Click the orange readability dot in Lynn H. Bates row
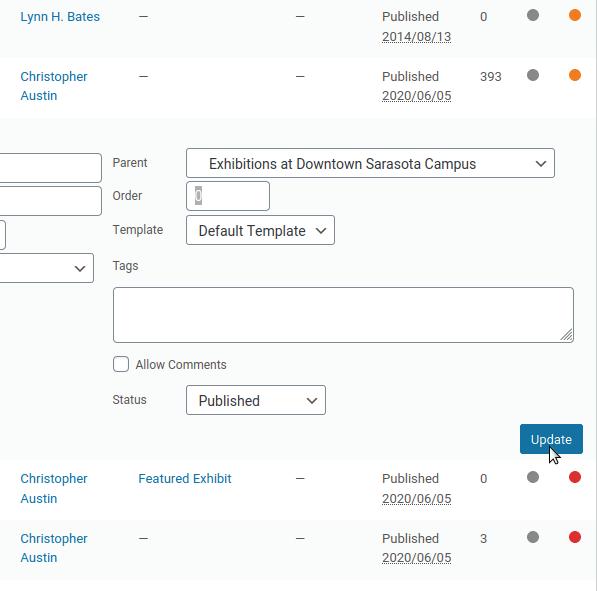 575,15
